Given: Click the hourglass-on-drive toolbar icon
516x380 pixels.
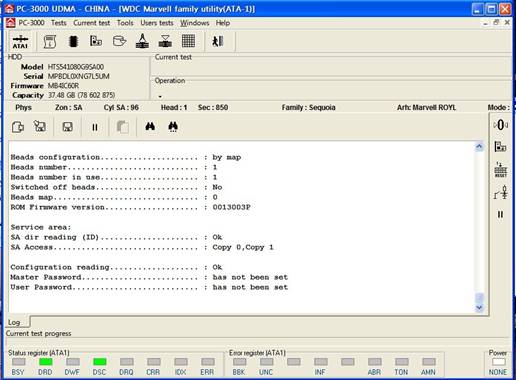Looking at the screenshot, I should (x=165, y=41).
